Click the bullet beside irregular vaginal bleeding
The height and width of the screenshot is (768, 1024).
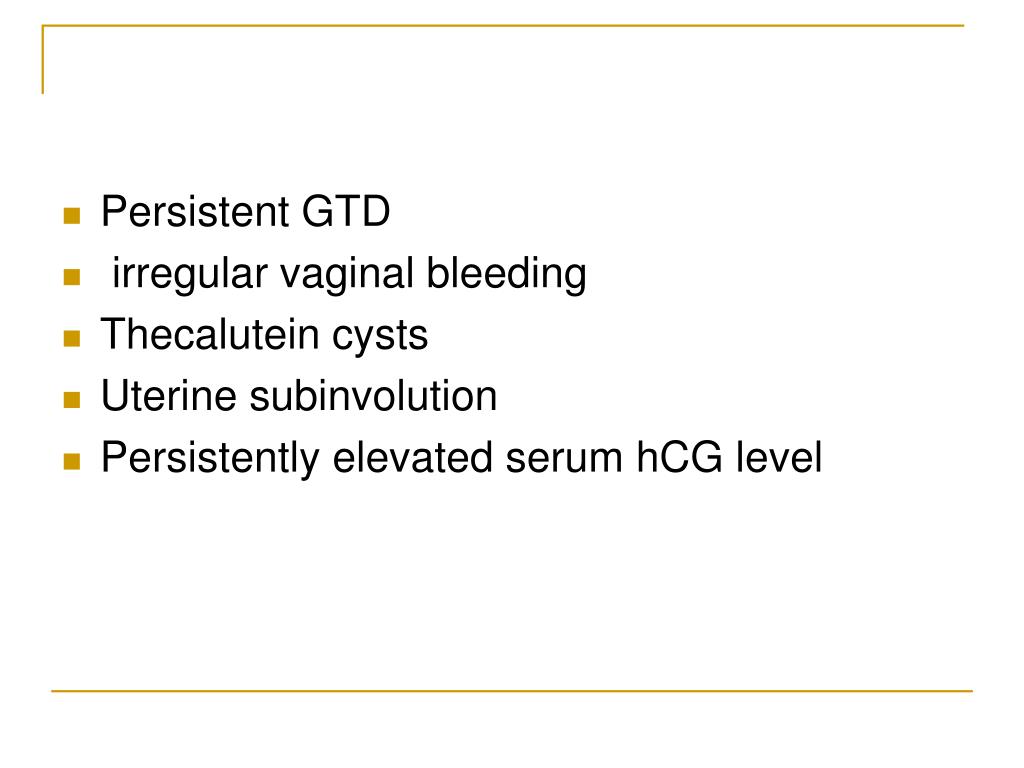pyautogui.click(x=72, y=277)
